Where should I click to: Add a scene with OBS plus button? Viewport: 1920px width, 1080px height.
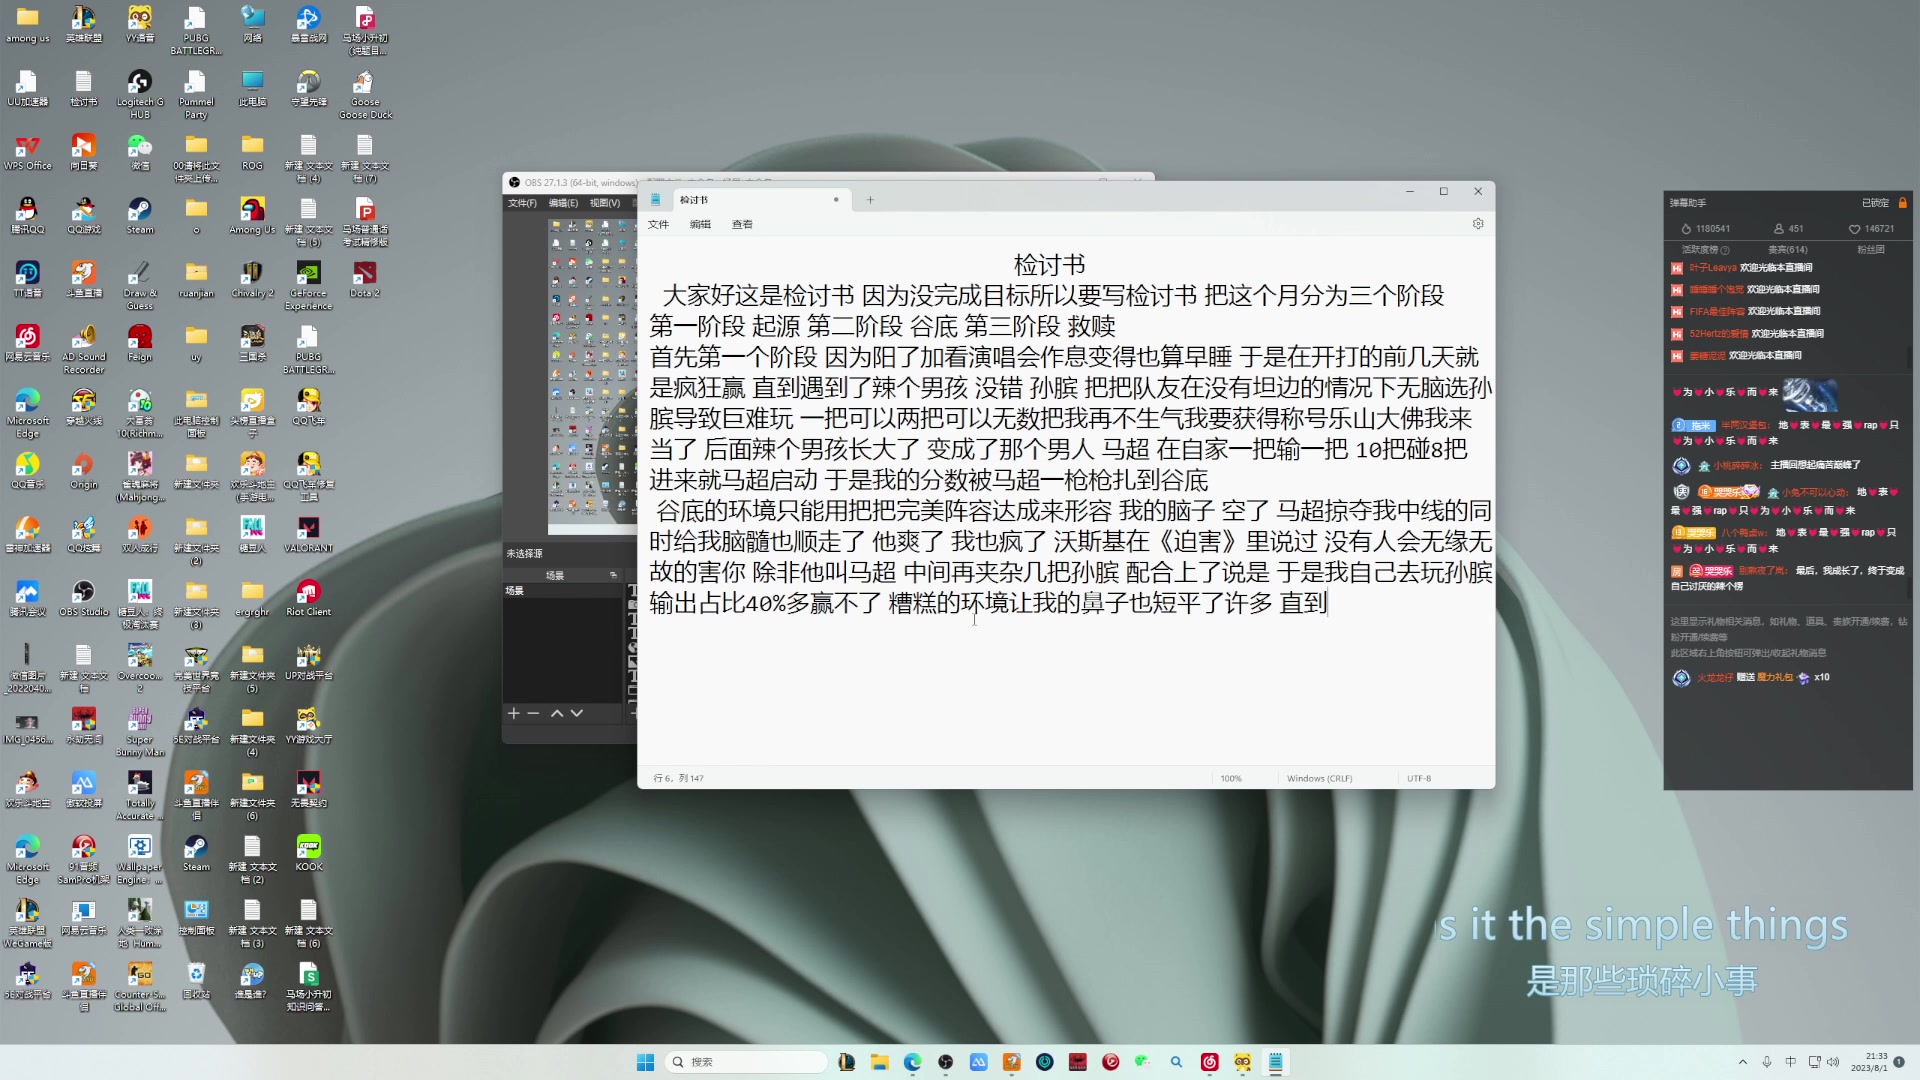click(514, 713)
